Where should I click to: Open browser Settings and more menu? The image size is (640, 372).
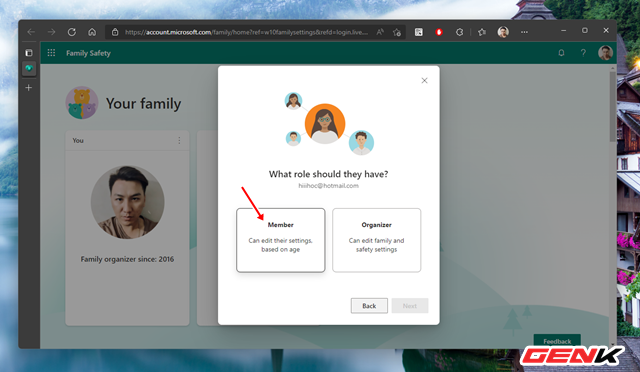(524, 32)
